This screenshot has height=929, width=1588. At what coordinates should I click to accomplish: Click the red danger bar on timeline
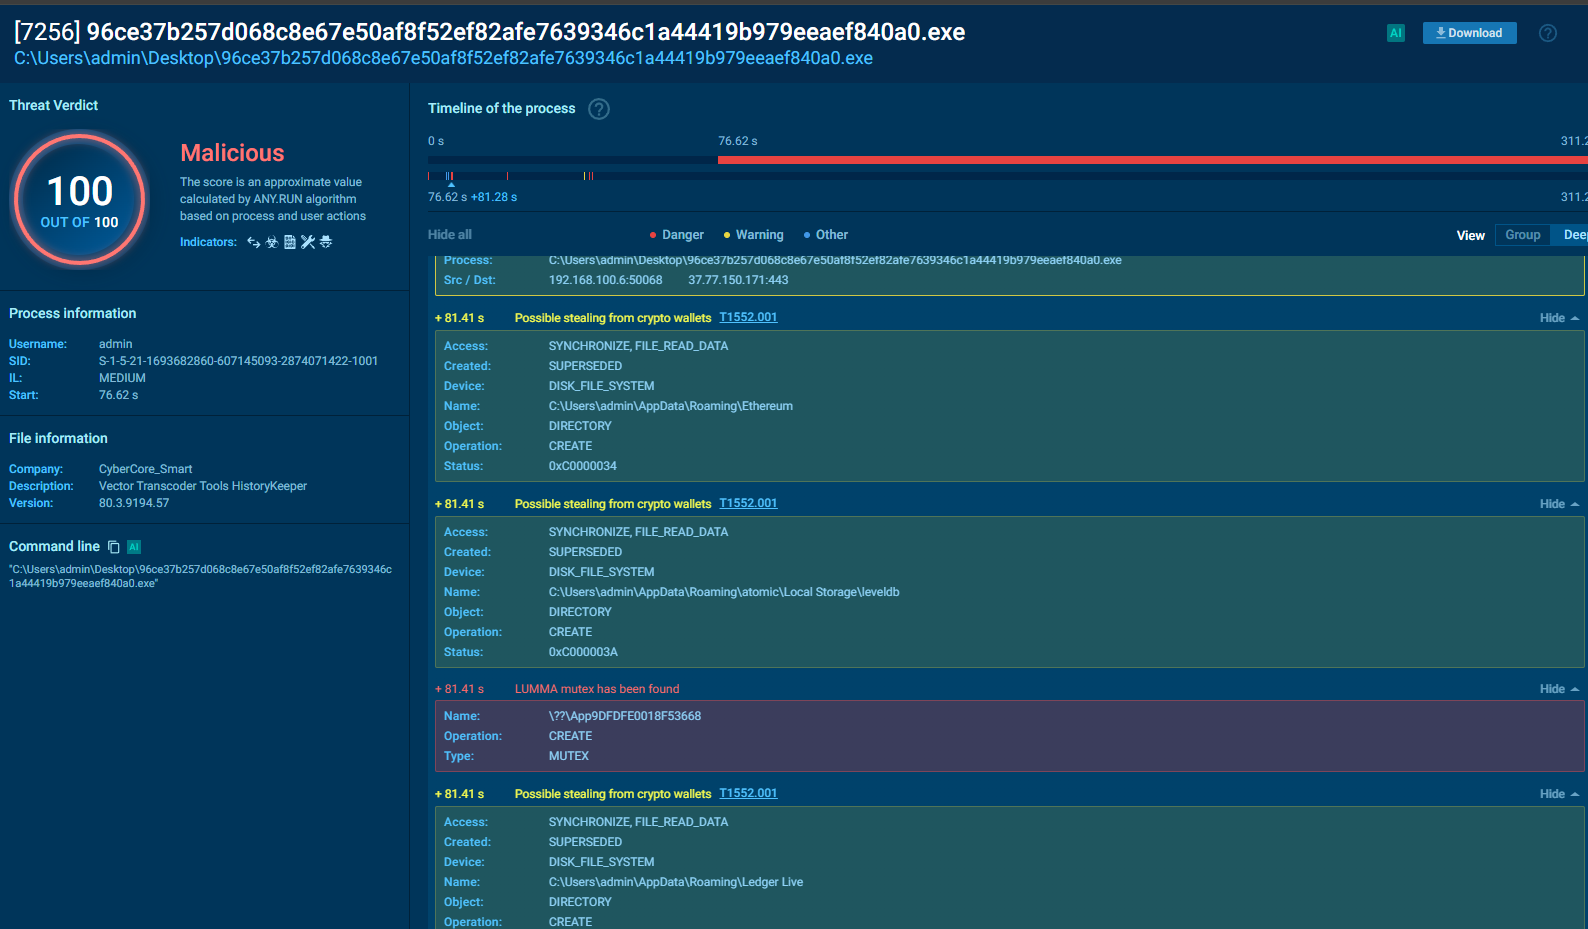tap(1100, 160)
